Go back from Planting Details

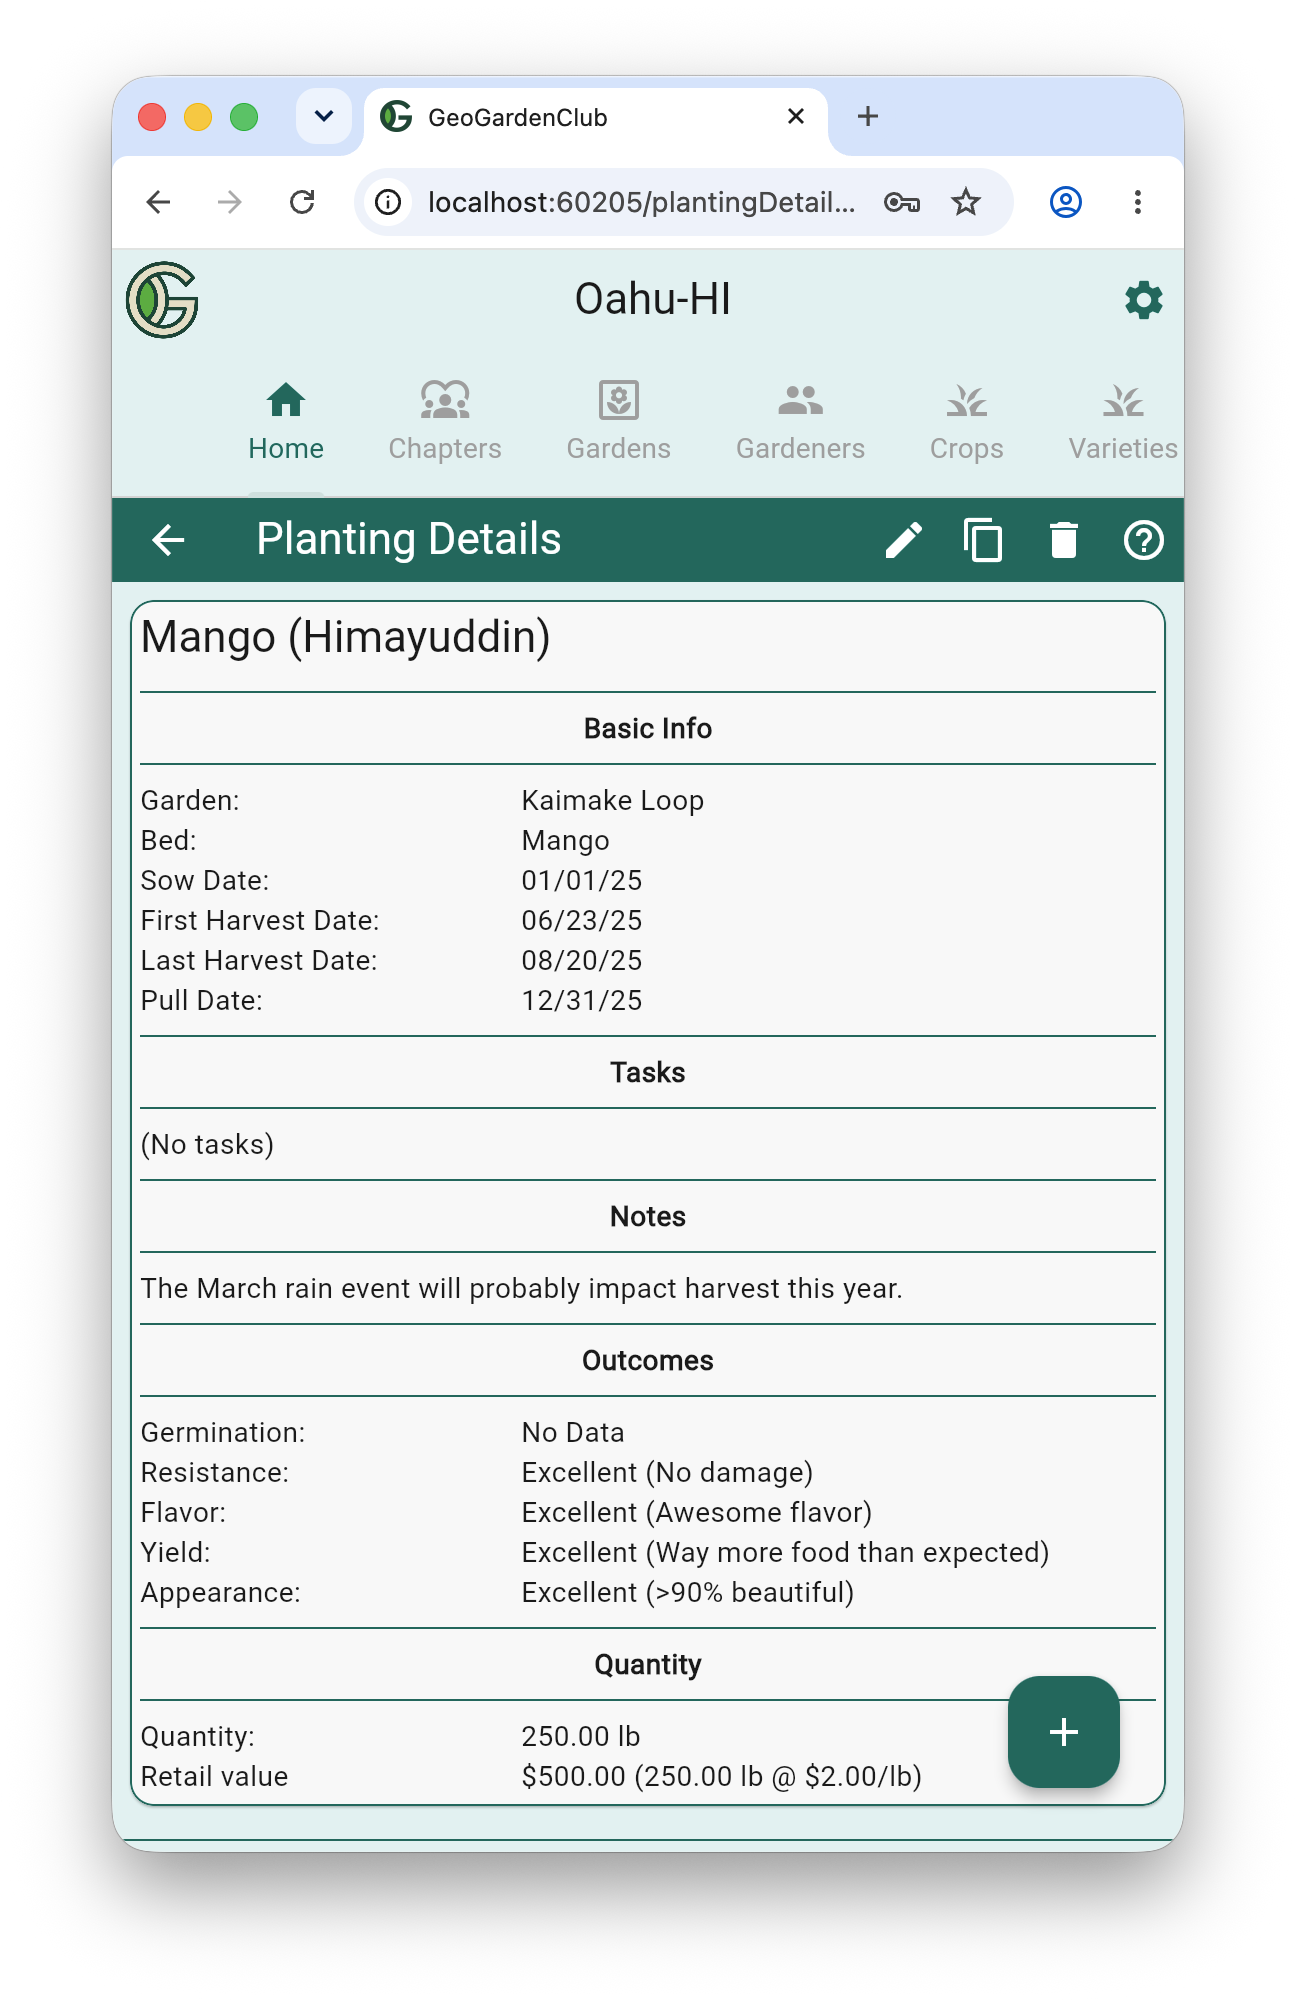(x=168, y=540)
